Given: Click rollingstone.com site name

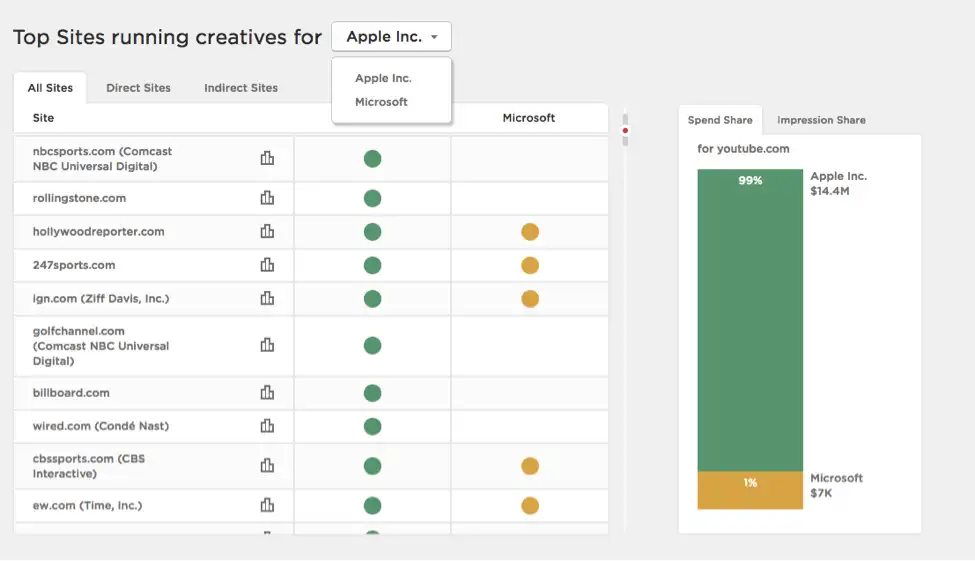Looking at the screenshot, I should [x=79, y=198].
